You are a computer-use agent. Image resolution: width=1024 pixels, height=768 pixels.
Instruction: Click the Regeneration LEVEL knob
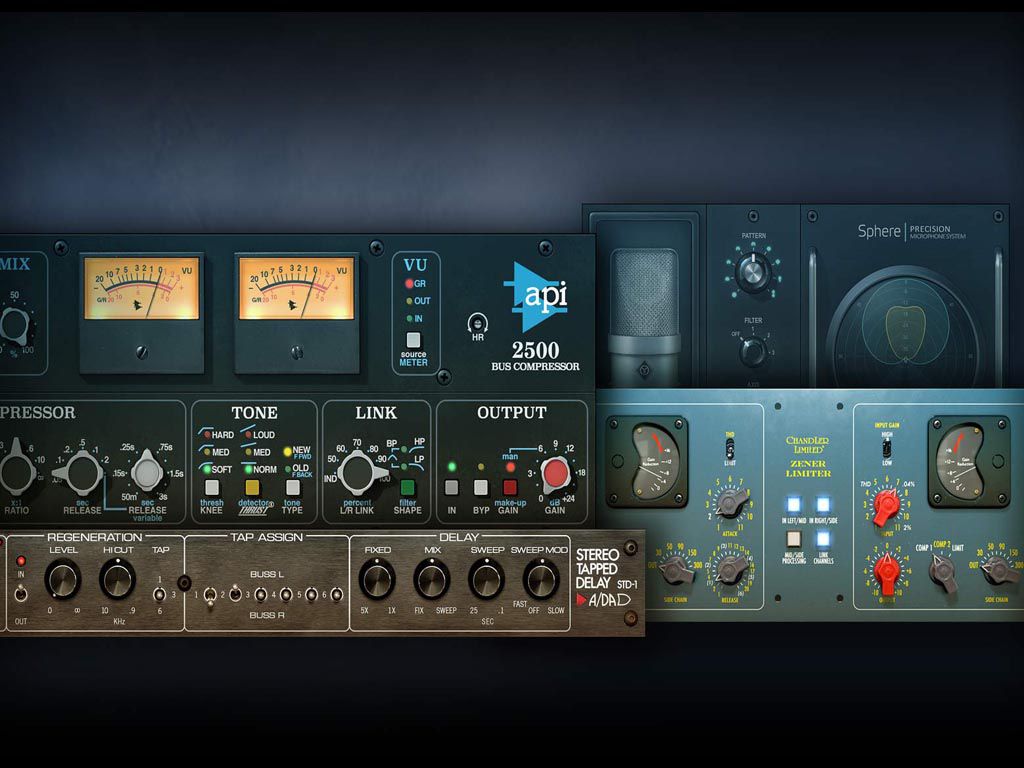pyautogui.click(x=63, y=579)
